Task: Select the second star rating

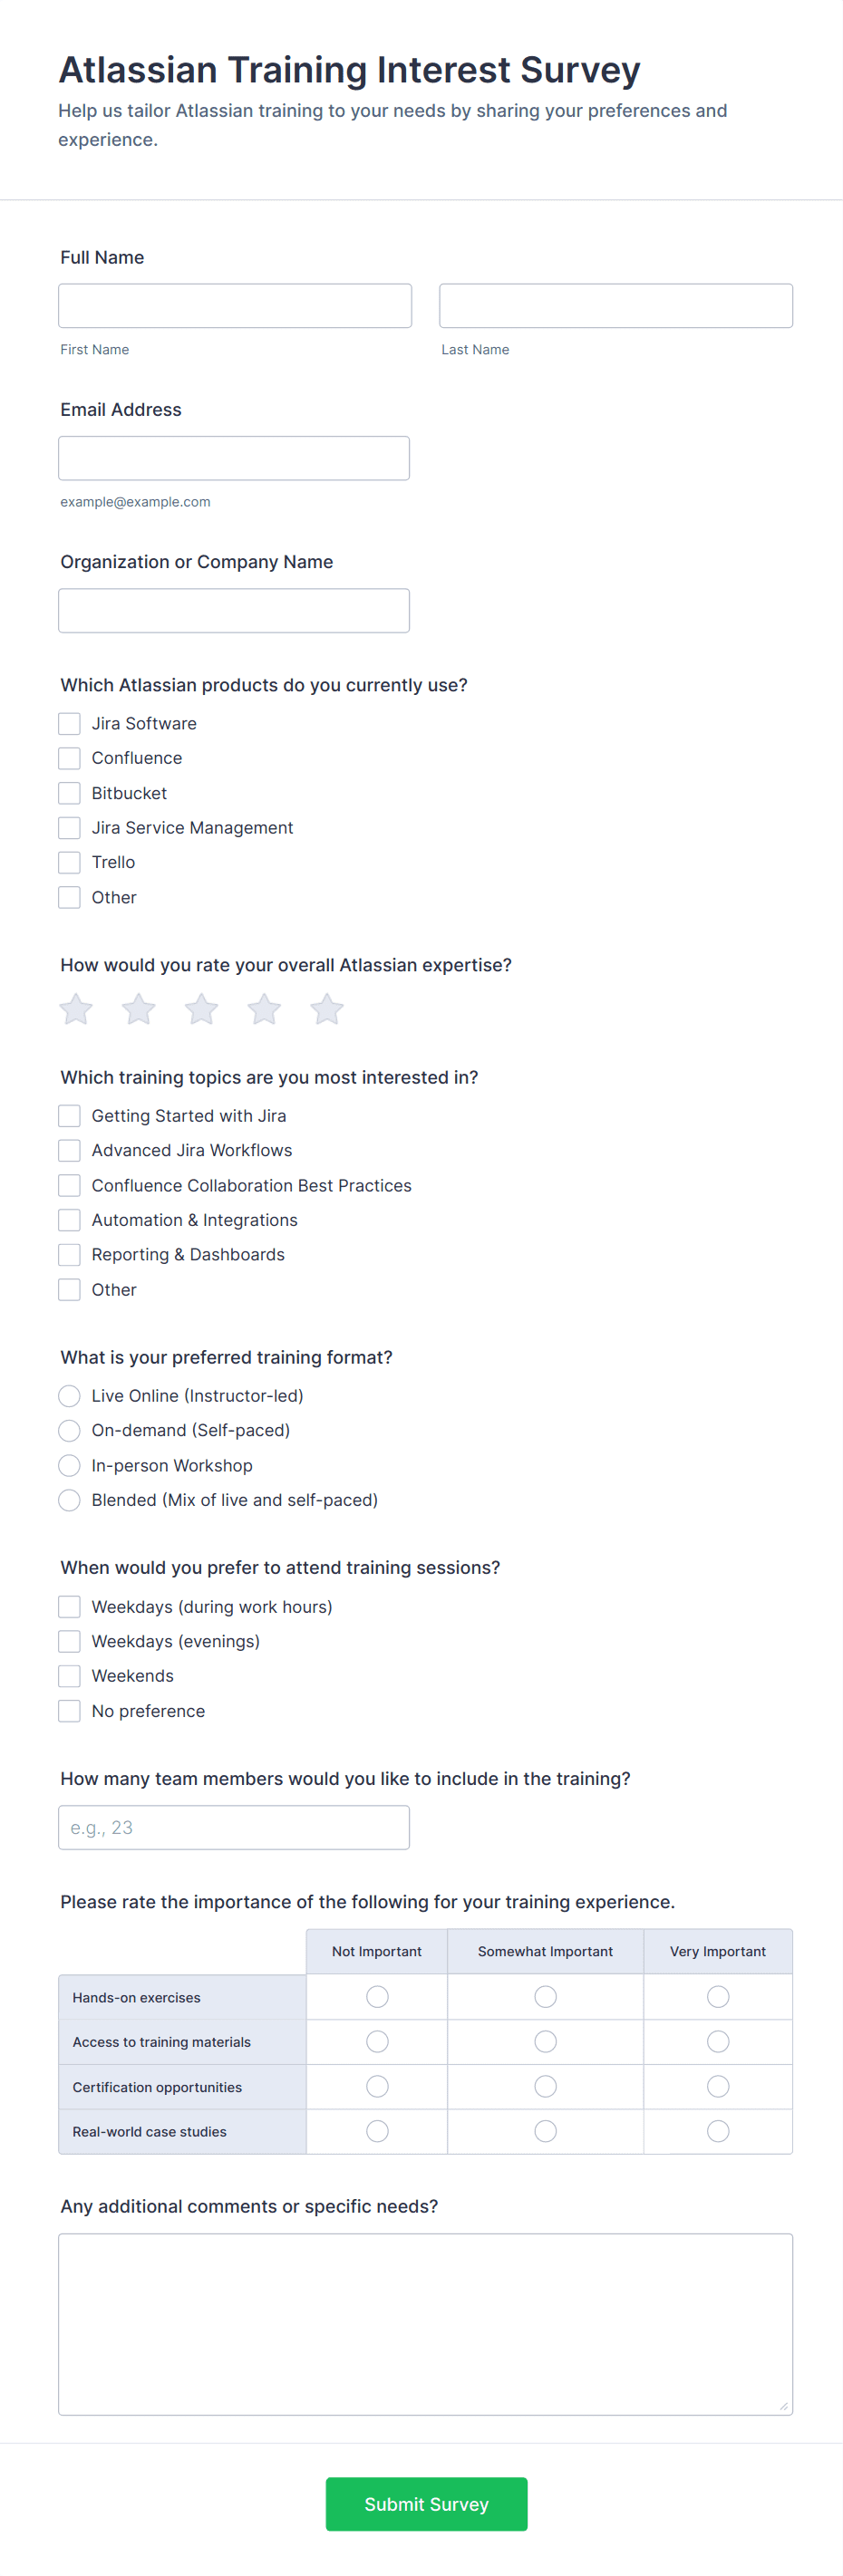Action: (139, 1009)
